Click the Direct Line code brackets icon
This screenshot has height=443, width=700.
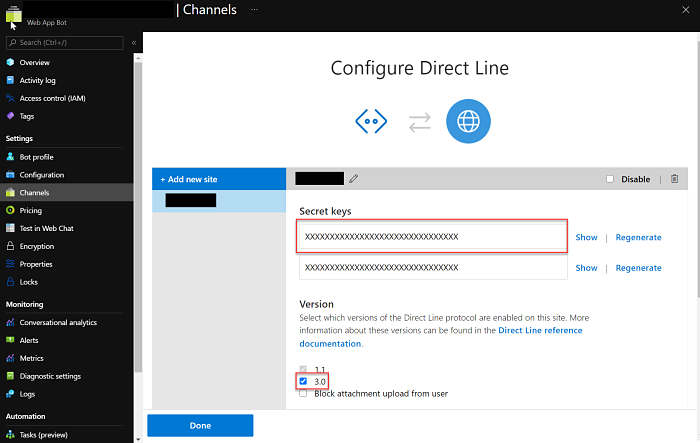tap(371, 121)
